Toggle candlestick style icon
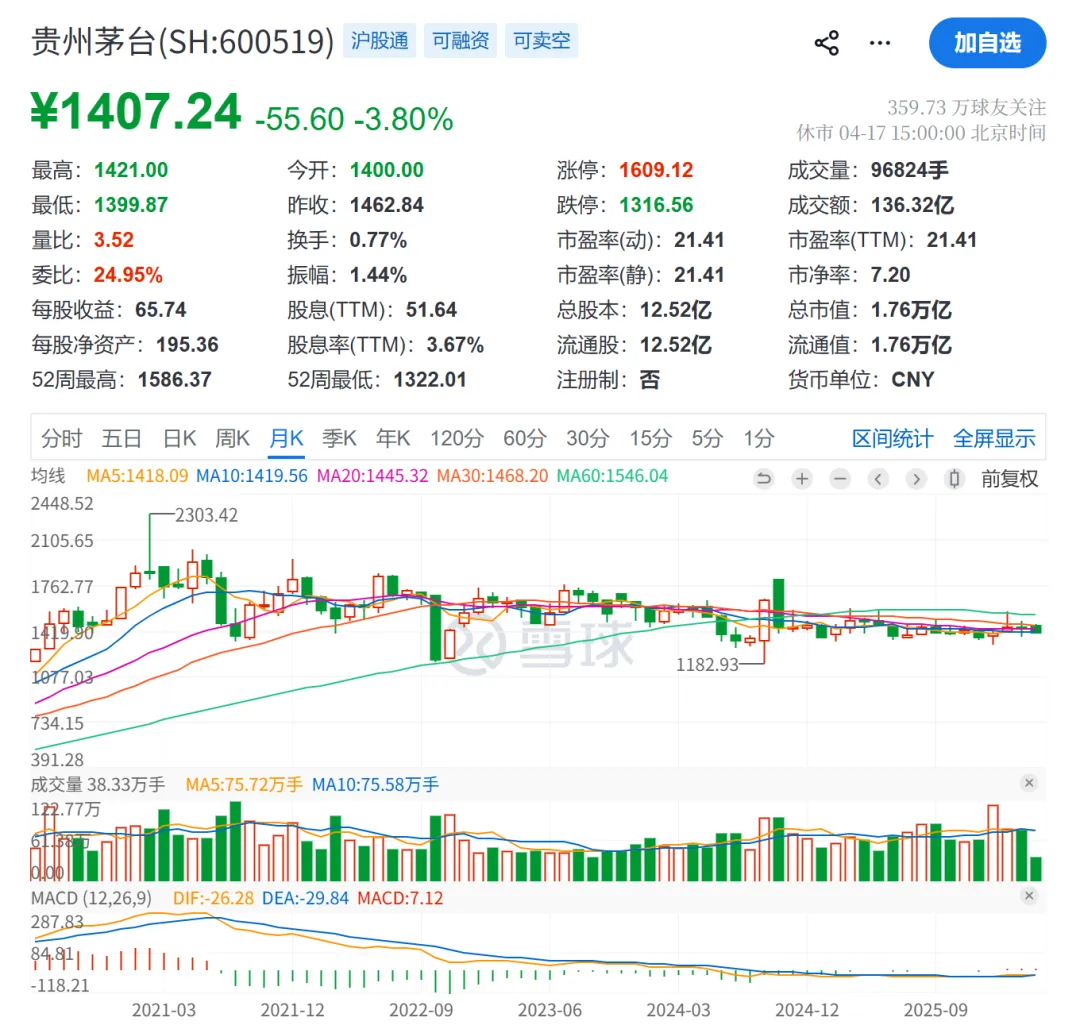This screenshot has width=1080, height=1029. coord(954,479)
